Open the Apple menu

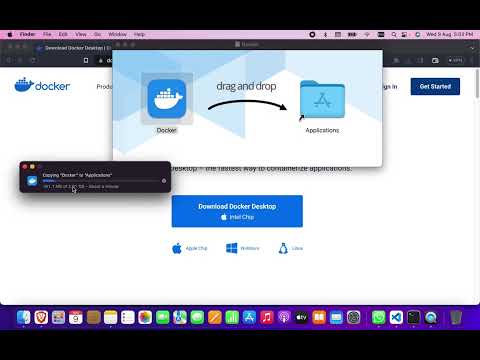tap(10, 34)
